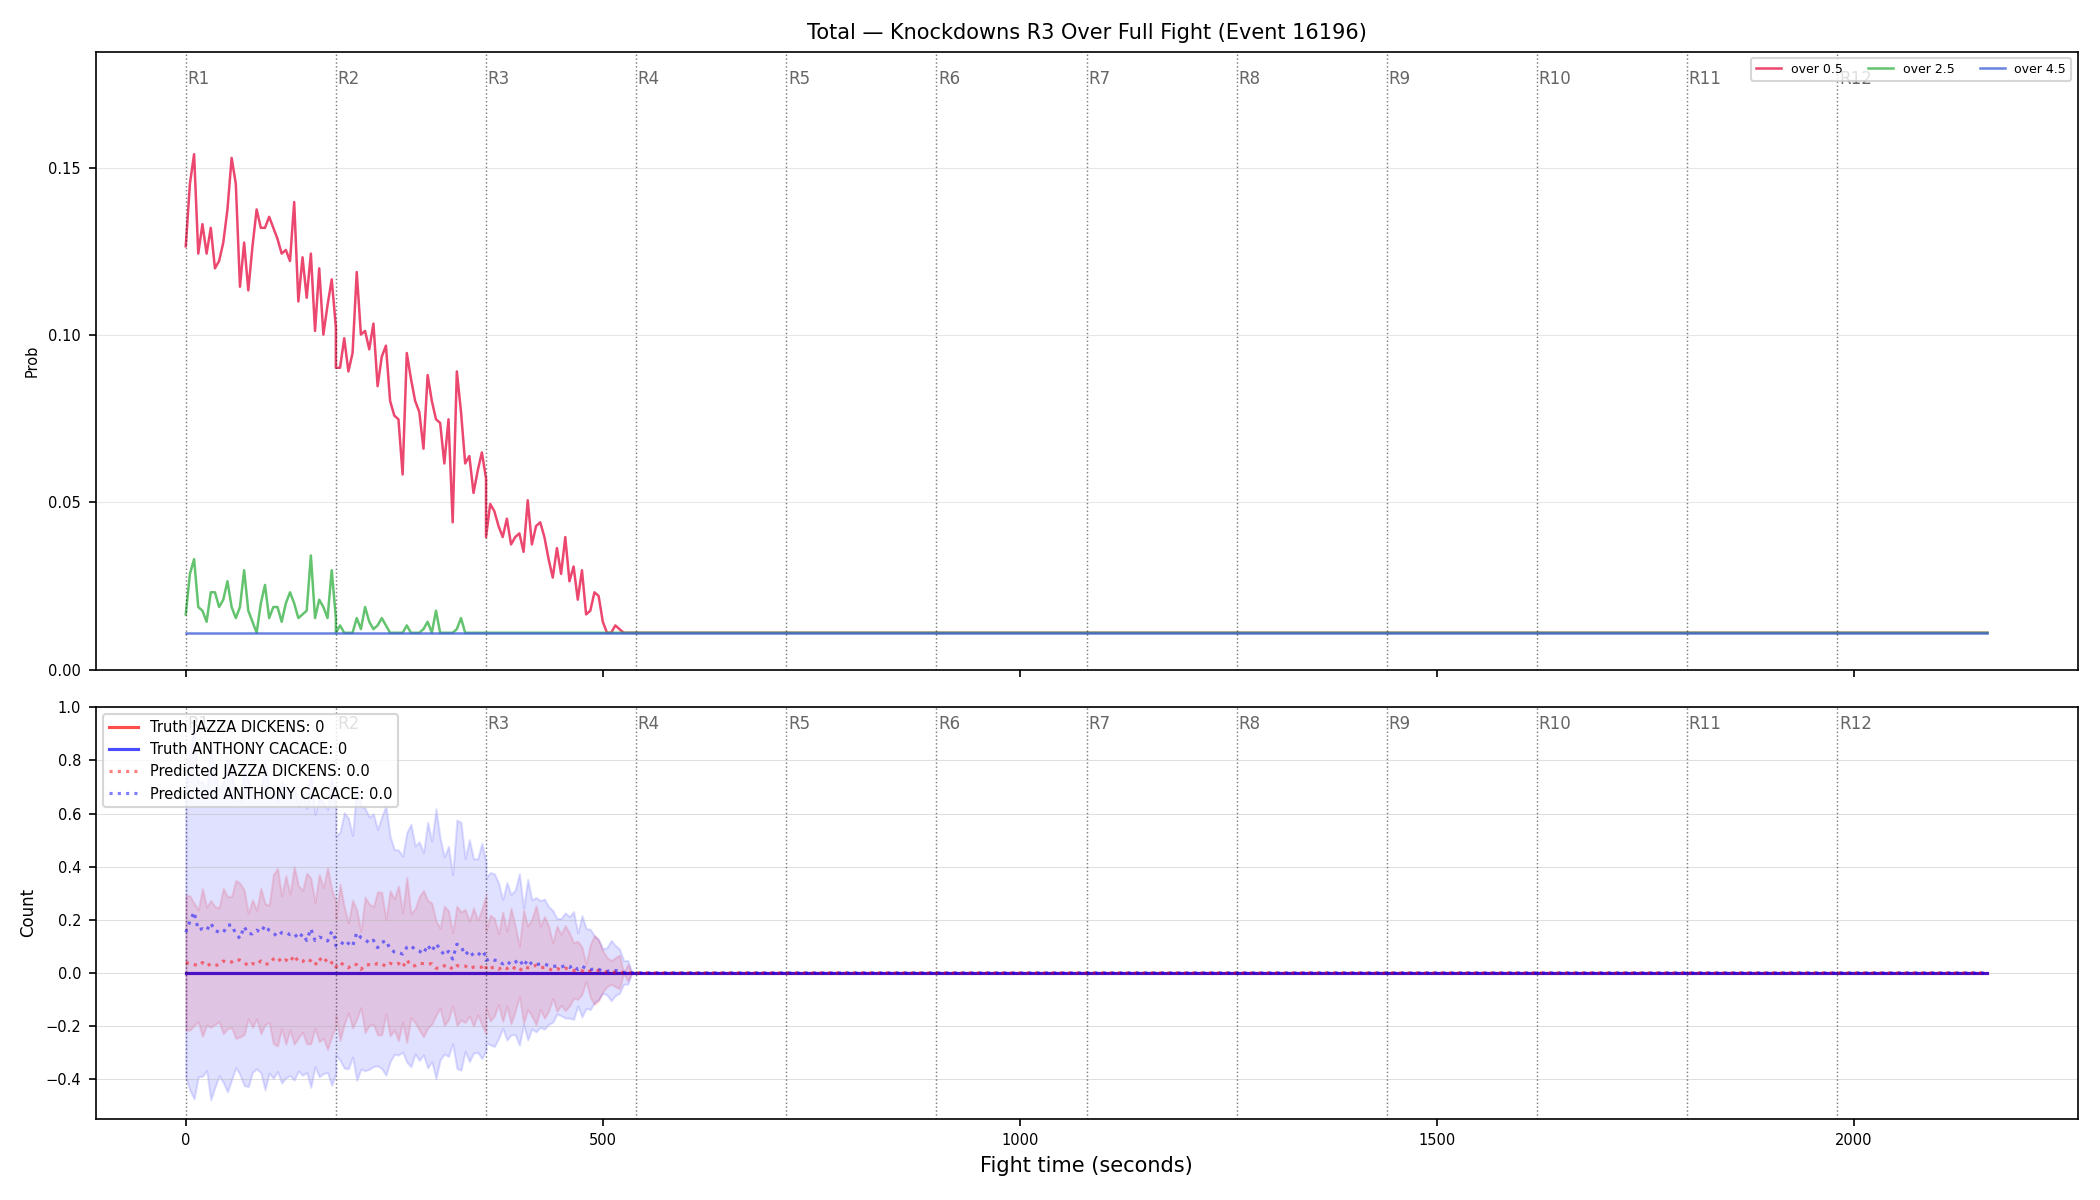Click the R4 round label in top plot
The height and width of the screenshot is (1200, 2100).
coord(648,78)
